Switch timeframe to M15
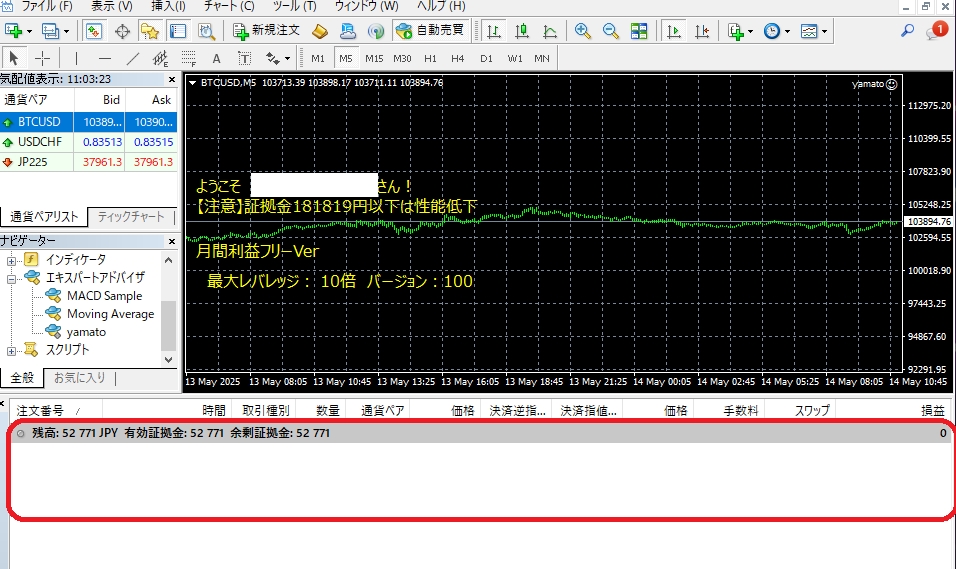 [374, 58]
